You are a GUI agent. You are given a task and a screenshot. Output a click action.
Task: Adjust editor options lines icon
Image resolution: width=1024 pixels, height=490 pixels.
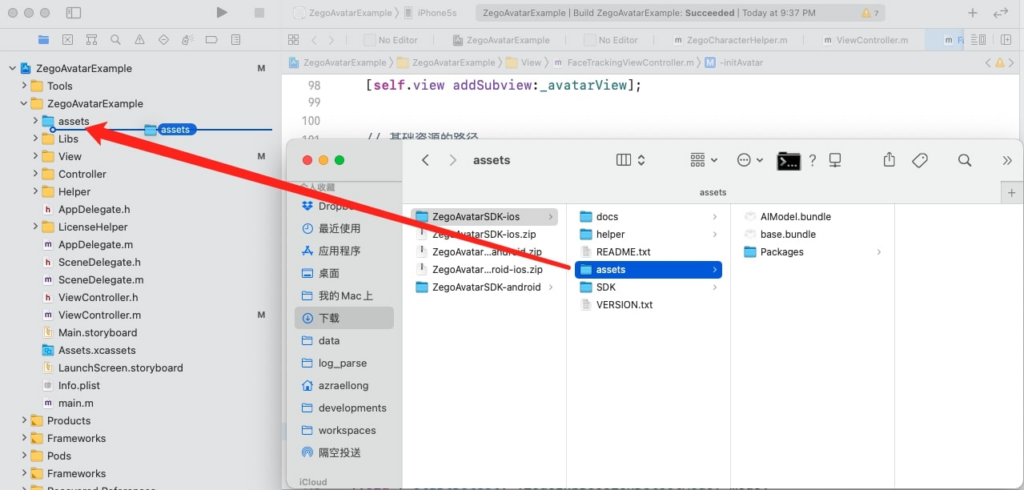pos(978,40)
